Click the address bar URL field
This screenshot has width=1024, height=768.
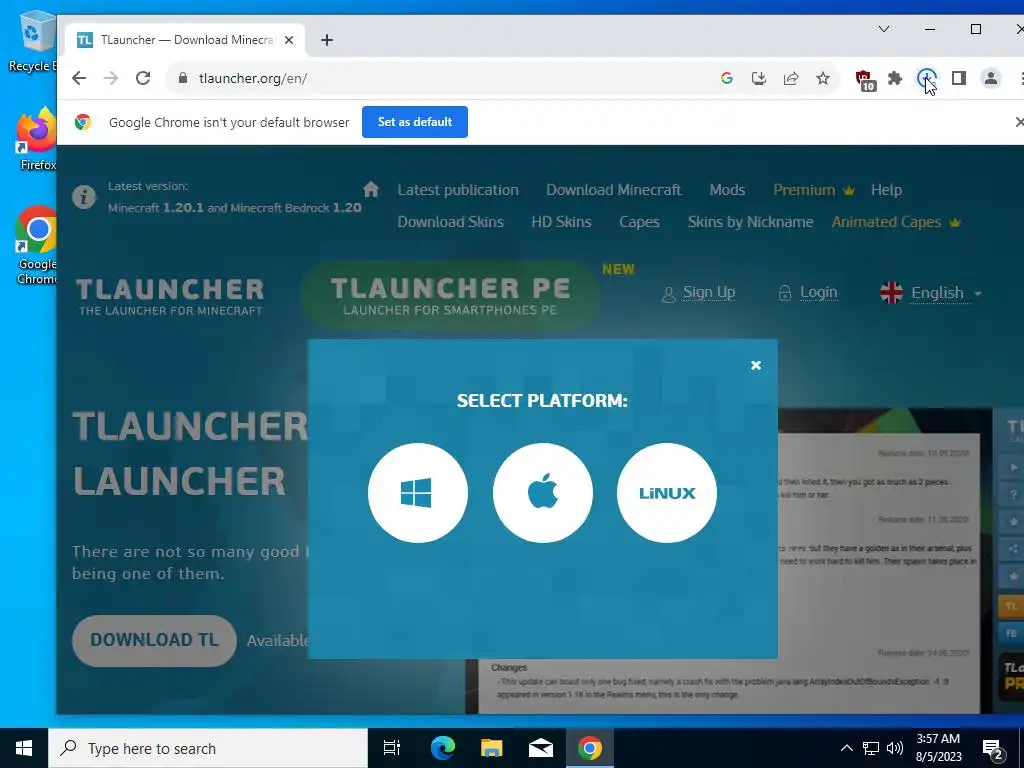coord(444,78)
